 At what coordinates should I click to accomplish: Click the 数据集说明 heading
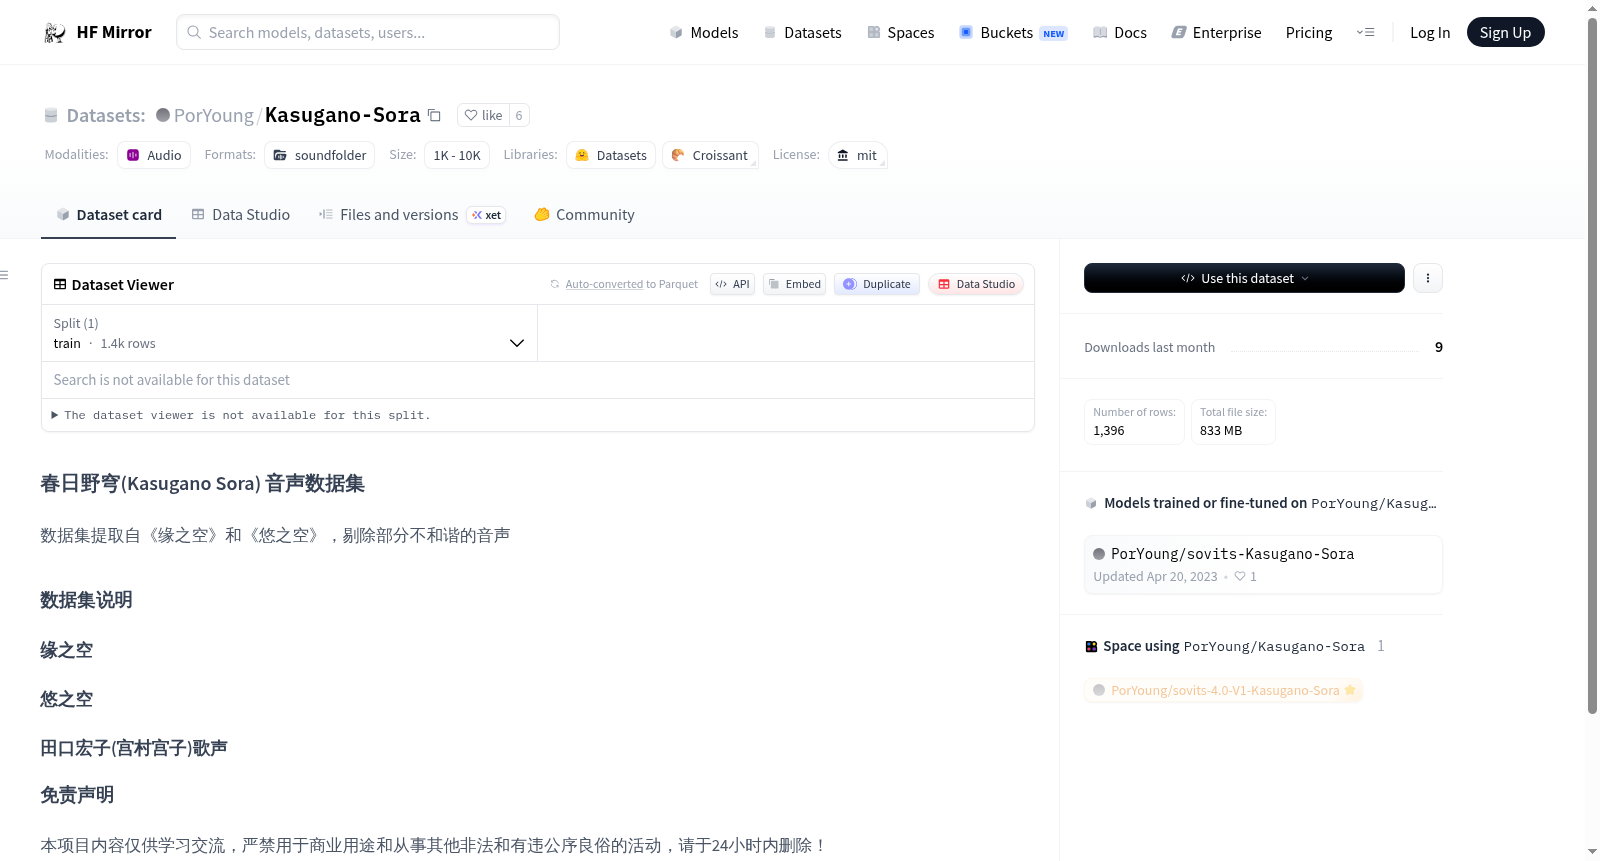(x=86, y=600)
